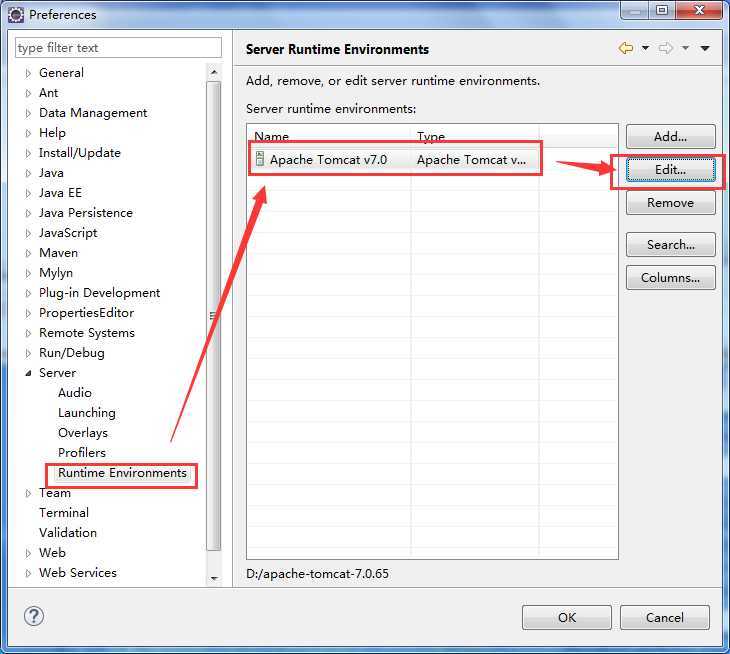Open the preferences view menu triangle
This screenshot has height=654, width=730.
pyautogui.click(x=705, y=48)
